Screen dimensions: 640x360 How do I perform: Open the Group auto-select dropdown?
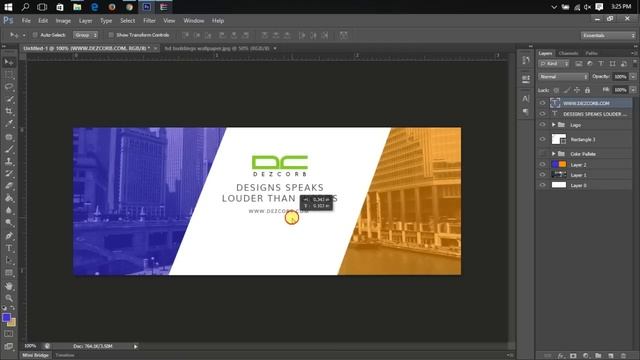click(86, 35)
